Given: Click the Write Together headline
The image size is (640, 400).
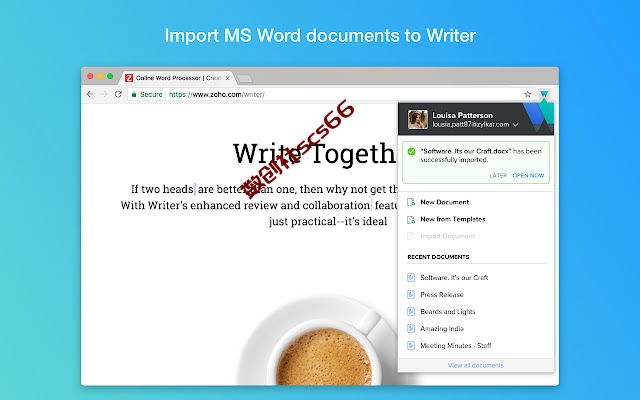Looking at the screenshot, I should coord(315,154).
